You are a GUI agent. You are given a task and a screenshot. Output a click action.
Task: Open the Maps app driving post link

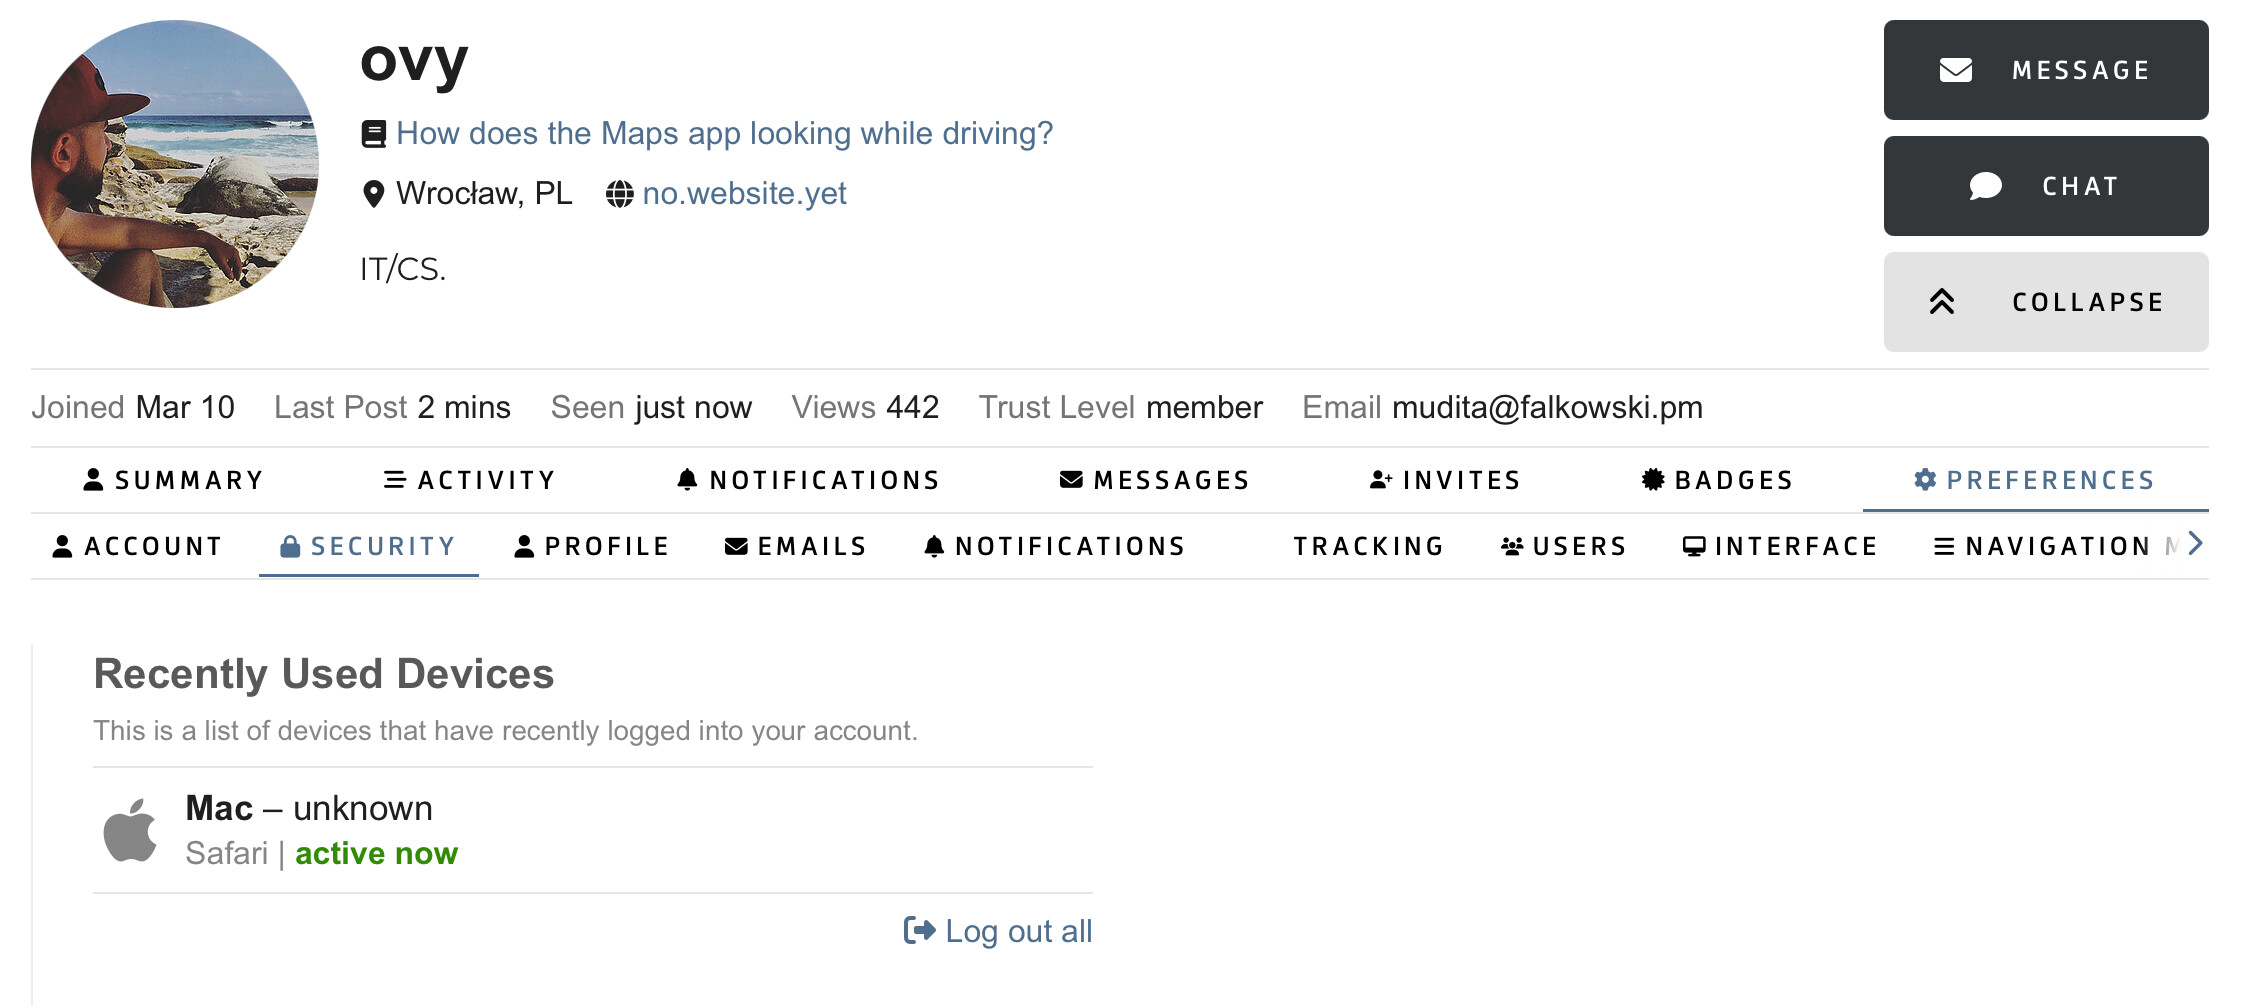724,133
